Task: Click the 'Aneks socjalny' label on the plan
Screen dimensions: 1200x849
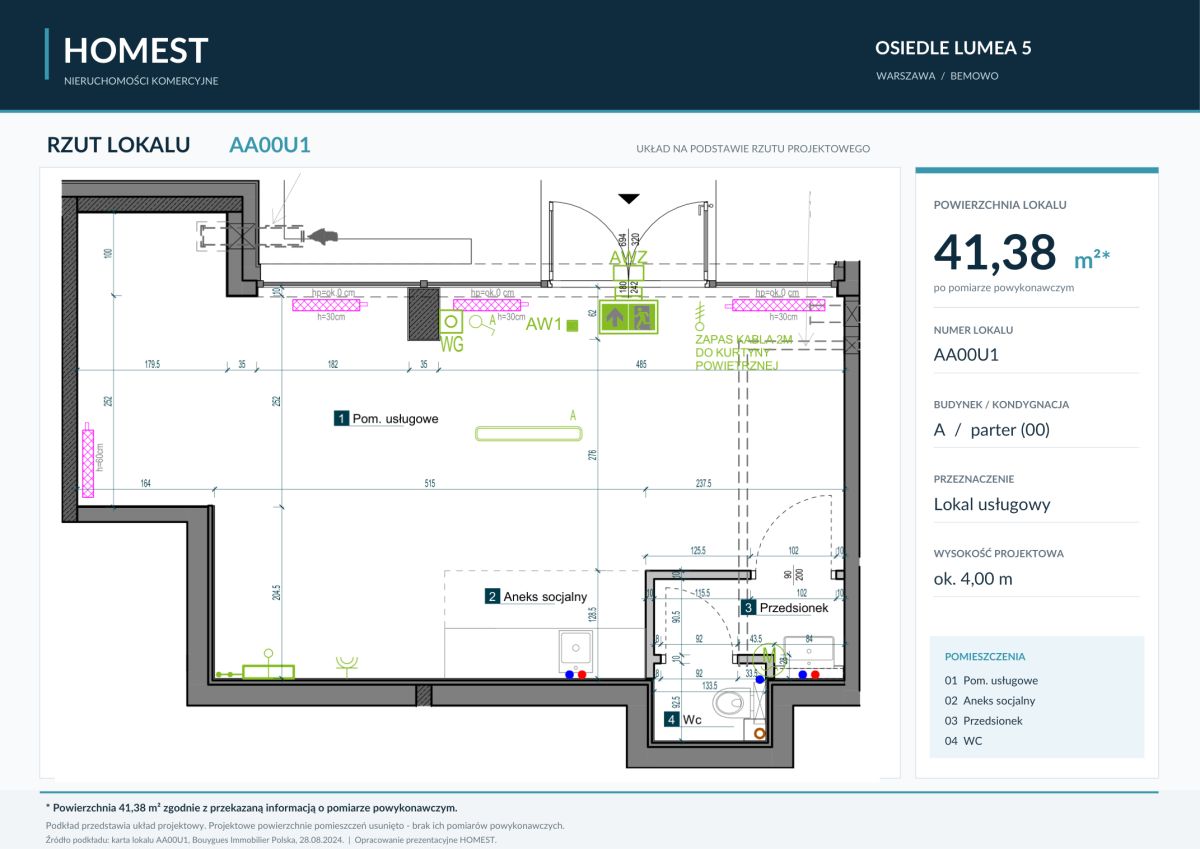Action: [545, 597]
